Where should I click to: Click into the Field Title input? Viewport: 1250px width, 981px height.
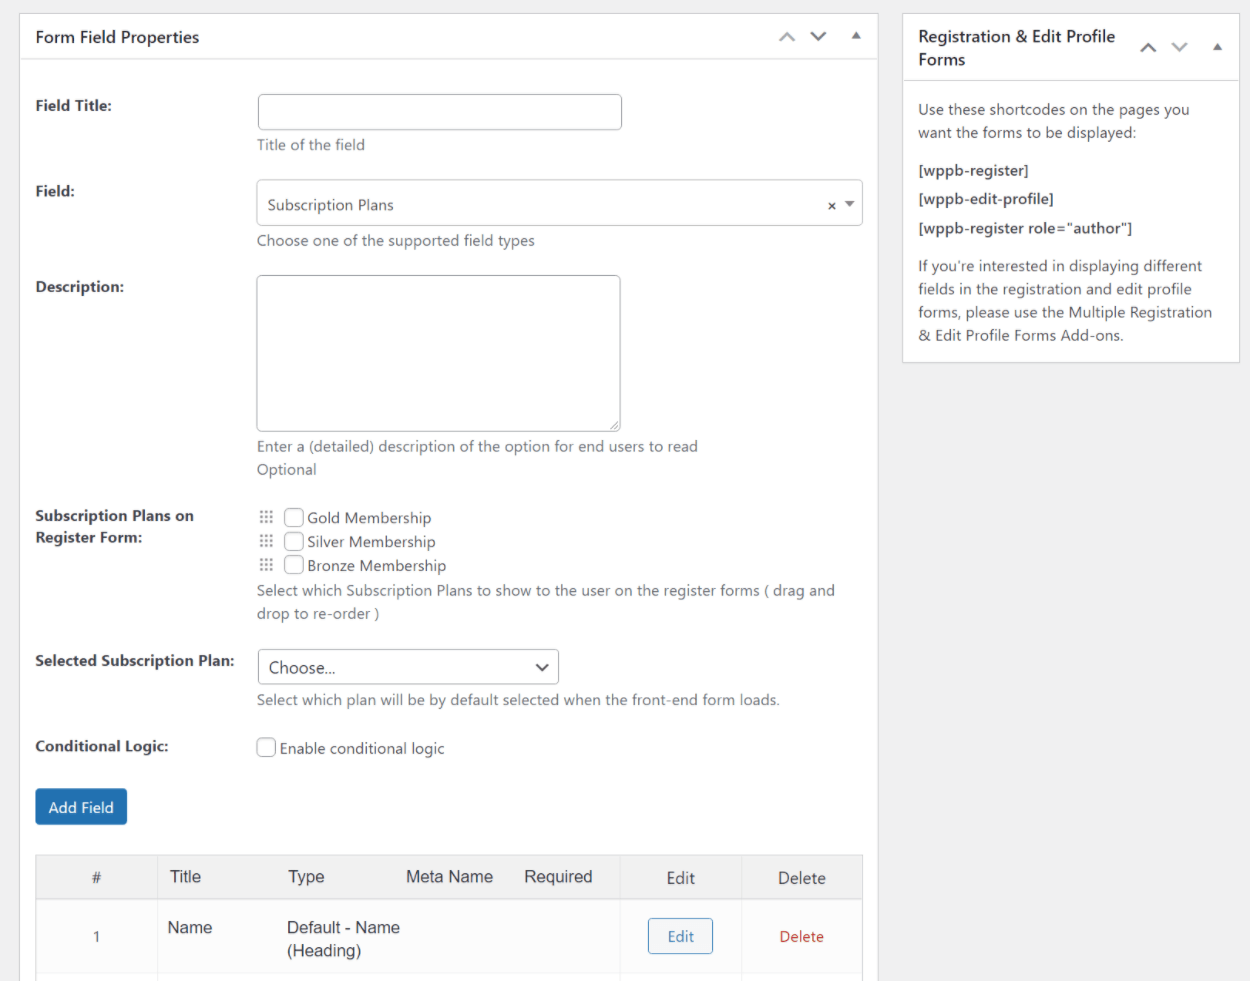[x=439, y=112]
